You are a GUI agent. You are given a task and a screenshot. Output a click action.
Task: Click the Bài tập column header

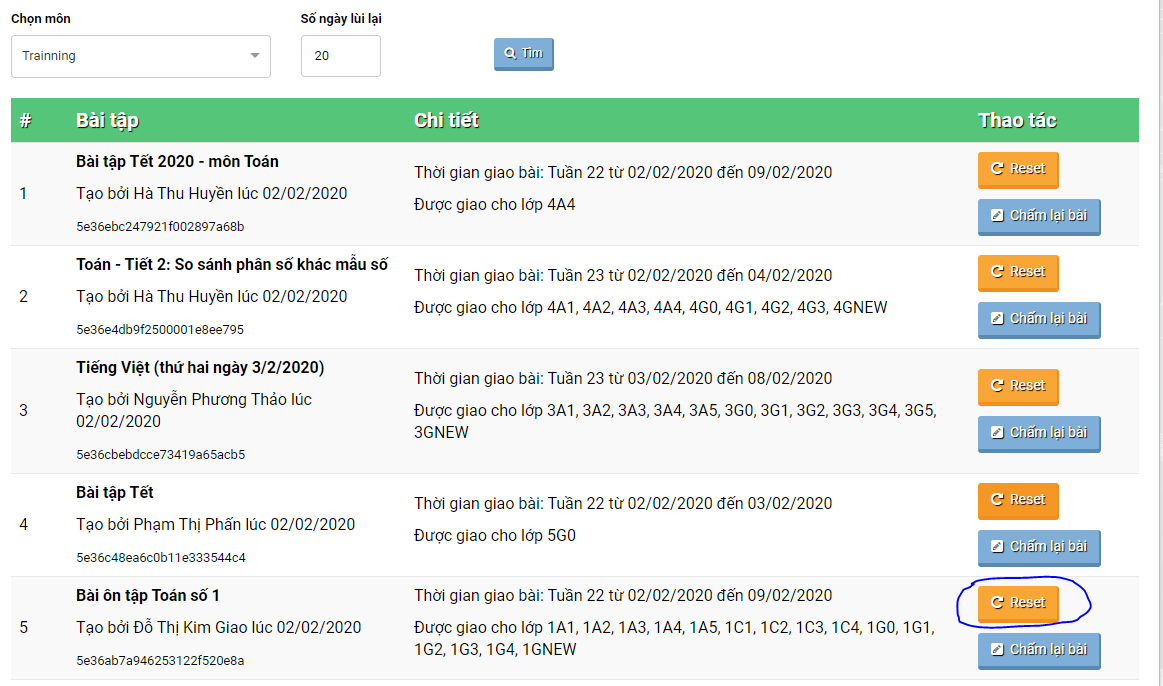point(107,121)
